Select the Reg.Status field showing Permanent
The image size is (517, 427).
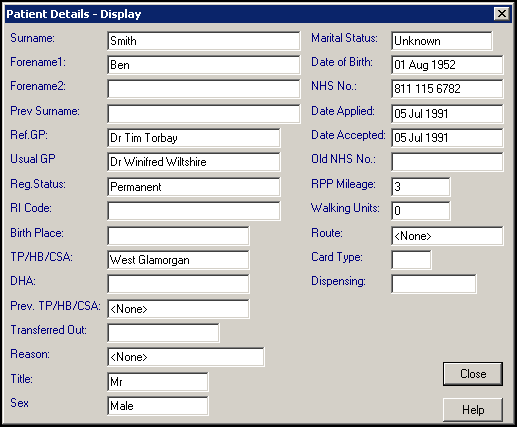click(194, 187)
